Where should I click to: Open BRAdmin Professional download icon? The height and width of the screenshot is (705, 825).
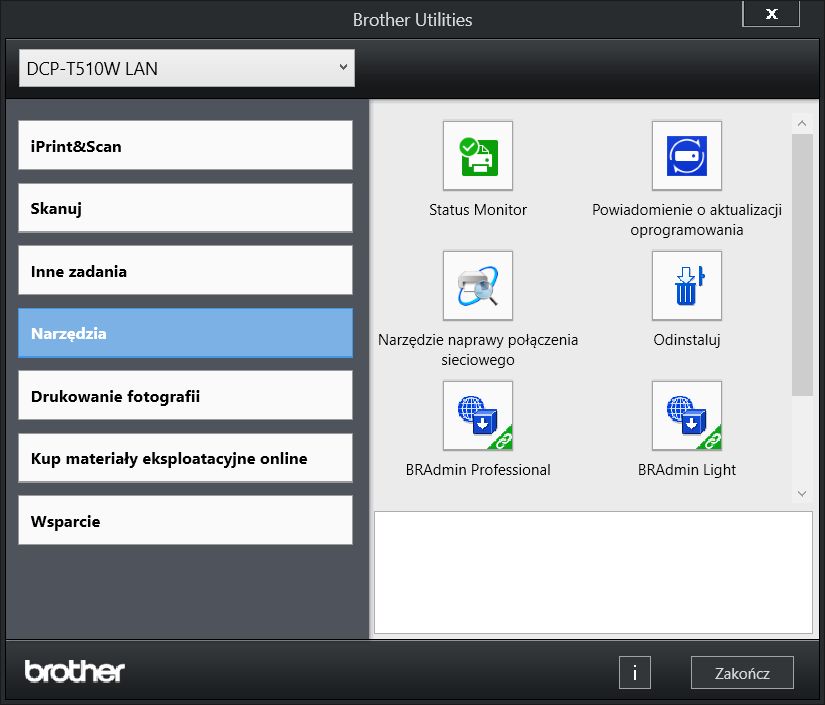(478, 416)
